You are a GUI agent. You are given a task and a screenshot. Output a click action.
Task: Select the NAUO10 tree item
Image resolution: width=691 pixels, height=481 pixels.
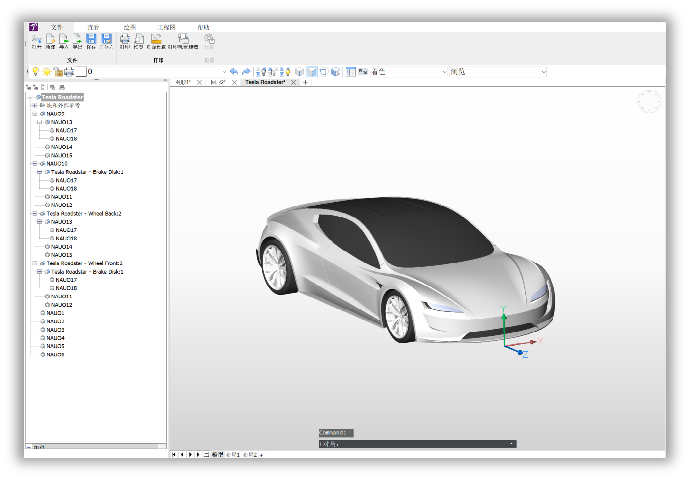(x=57, y=164)
